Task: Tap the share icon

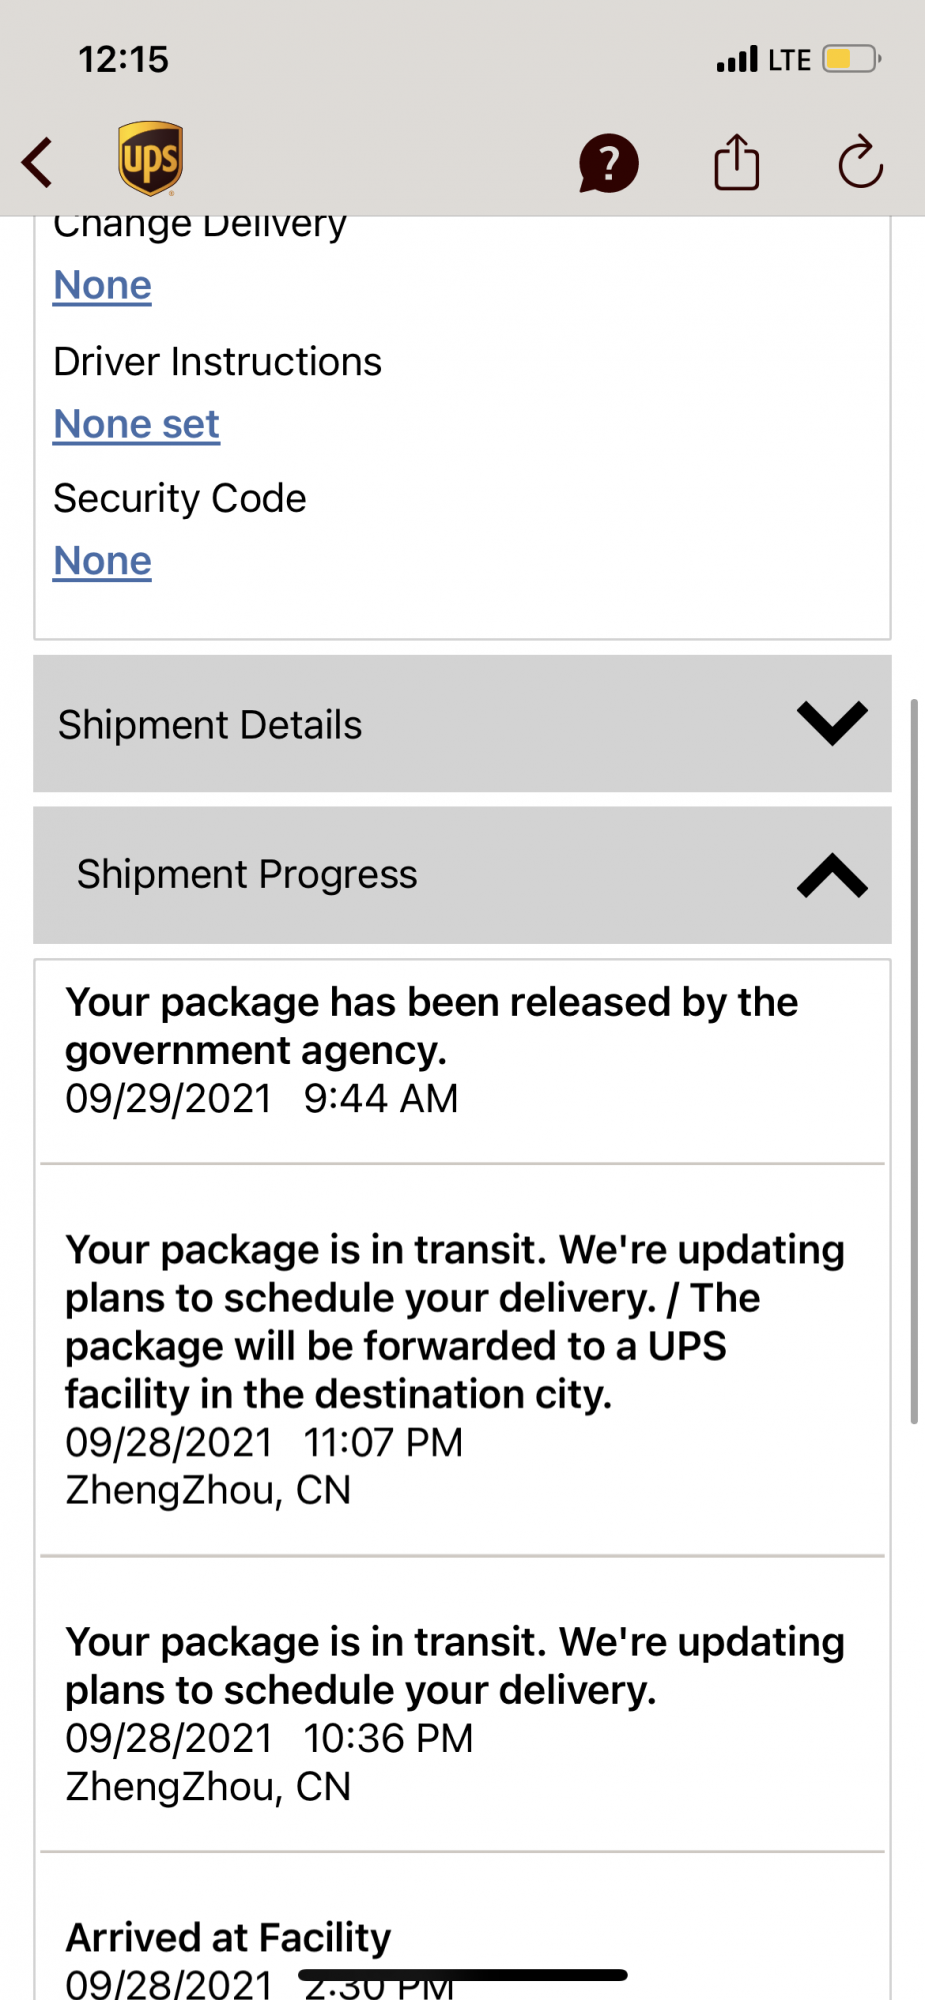Action: 737,162
